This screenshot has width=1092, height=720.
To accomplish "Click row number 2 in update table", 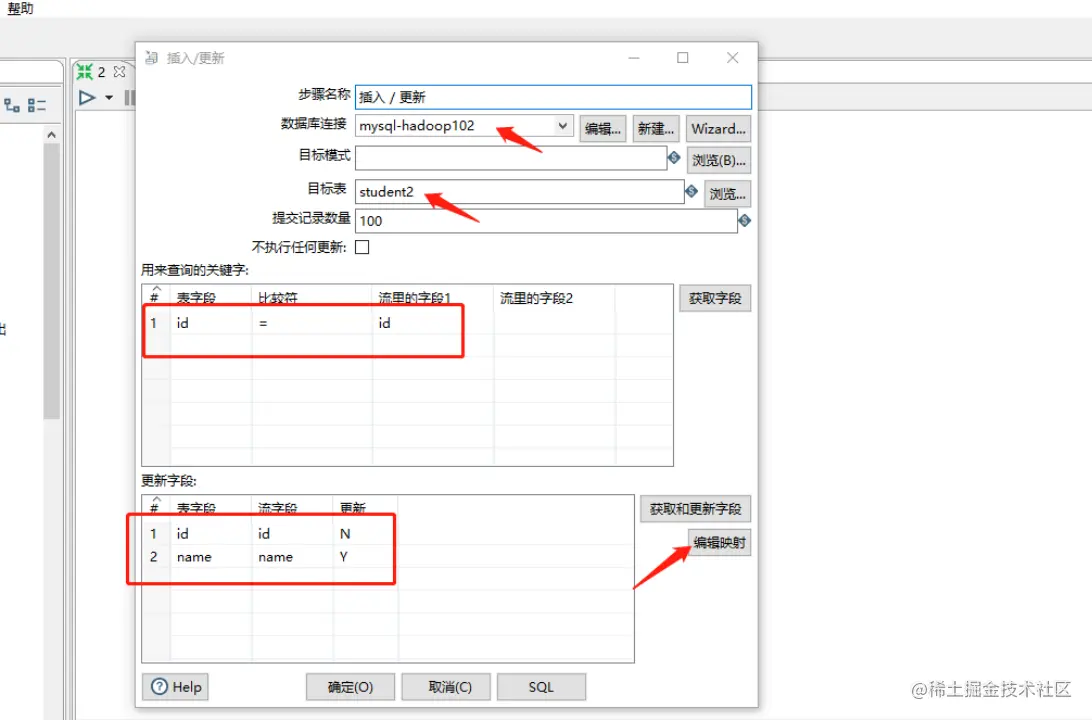I will tap(154, 557).
